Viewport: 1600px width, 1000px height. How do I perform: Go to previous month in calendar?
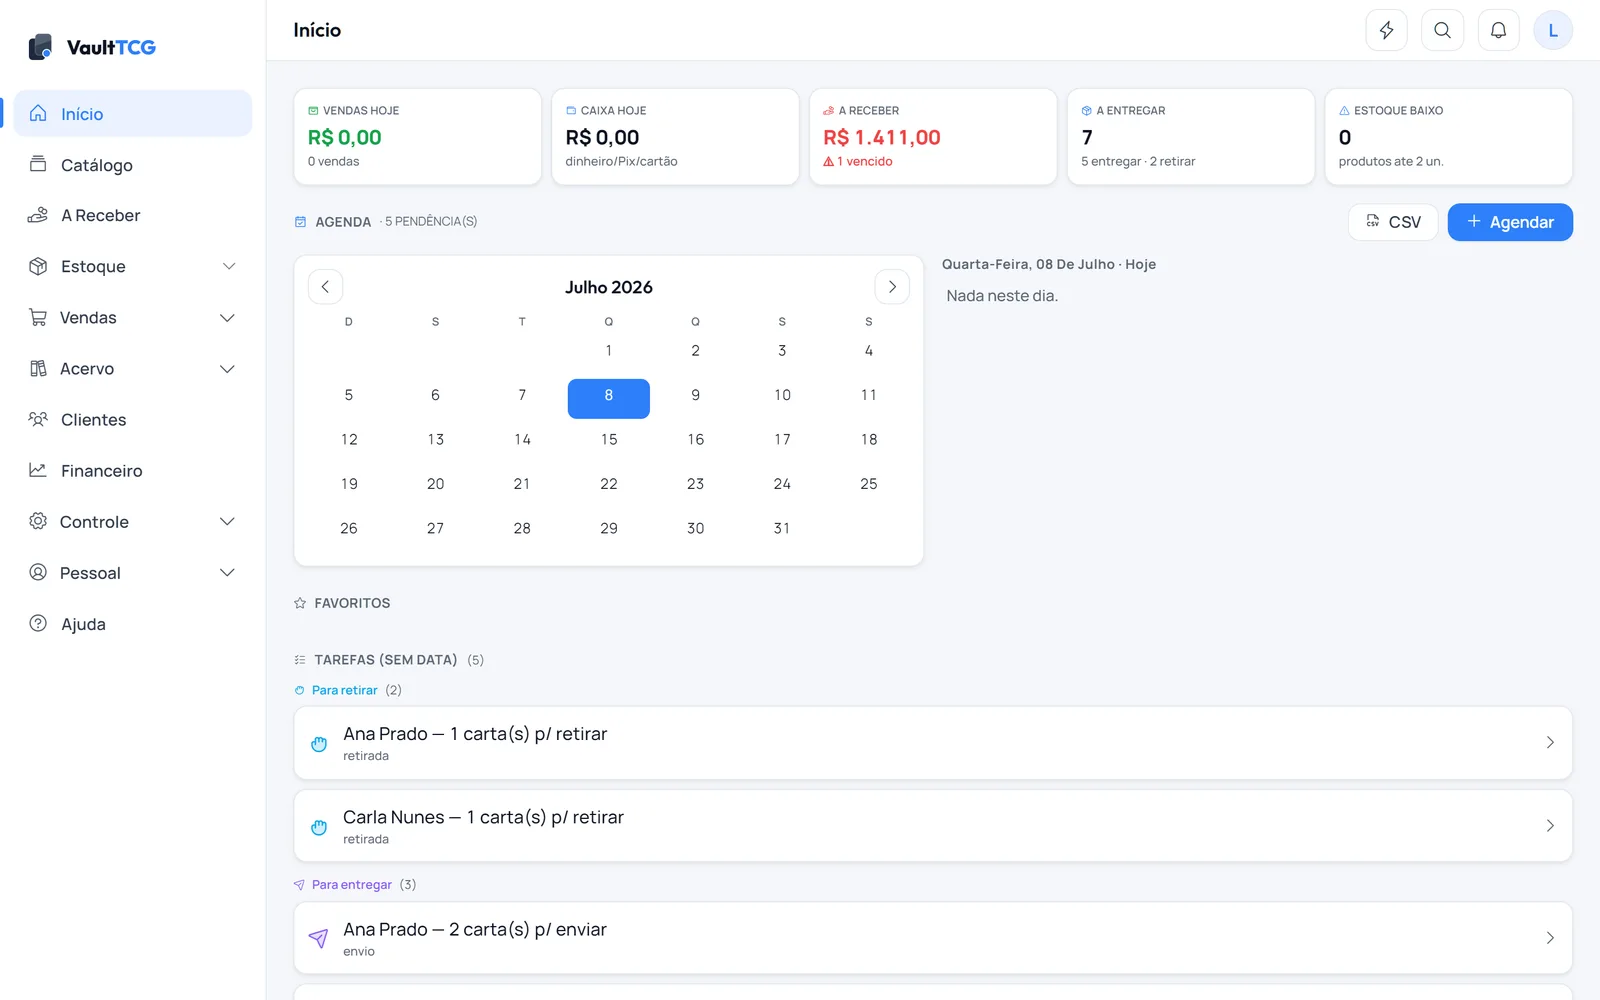click(325, 287)
